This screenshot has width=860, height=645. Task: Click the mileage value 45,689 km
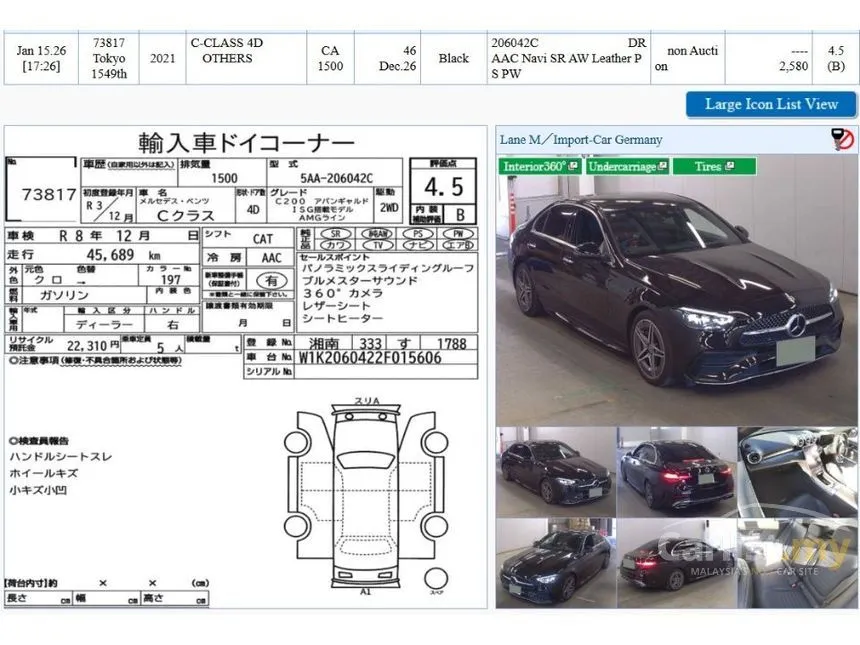123,255
